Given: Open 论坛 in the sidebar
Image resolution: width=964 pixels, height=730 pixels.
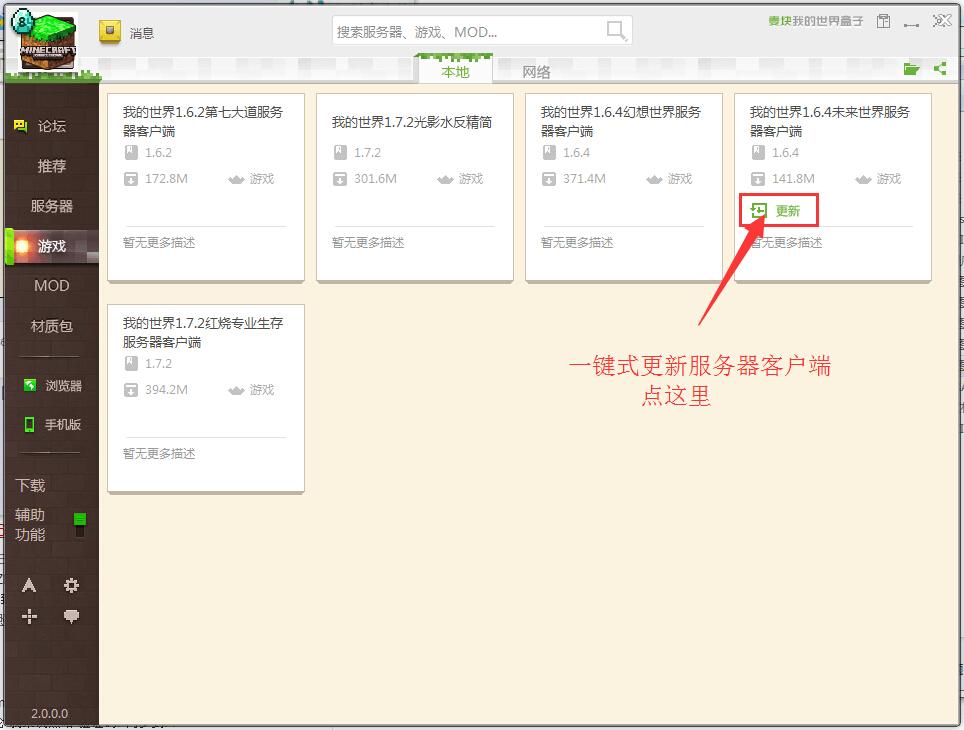Looking at the screenshot, I should (x=52, y=126).
